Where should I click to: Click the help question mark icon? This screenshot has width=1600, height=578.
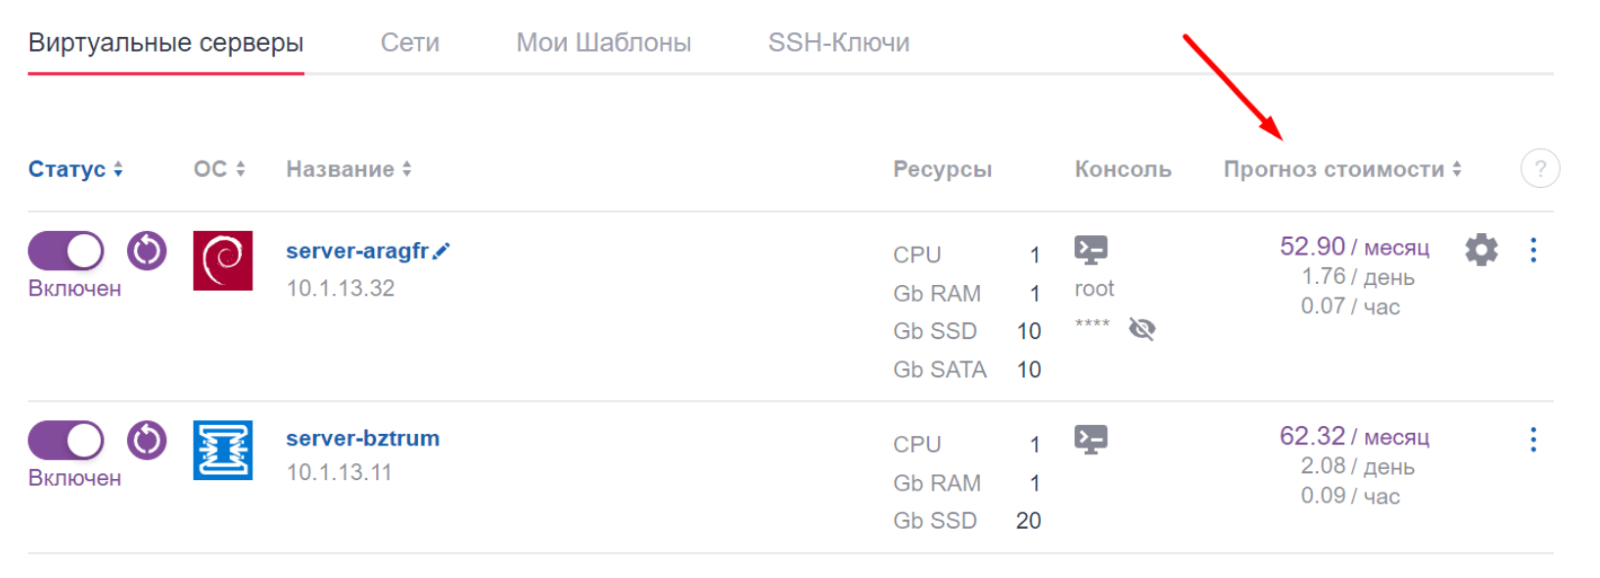click(1540, 169)
